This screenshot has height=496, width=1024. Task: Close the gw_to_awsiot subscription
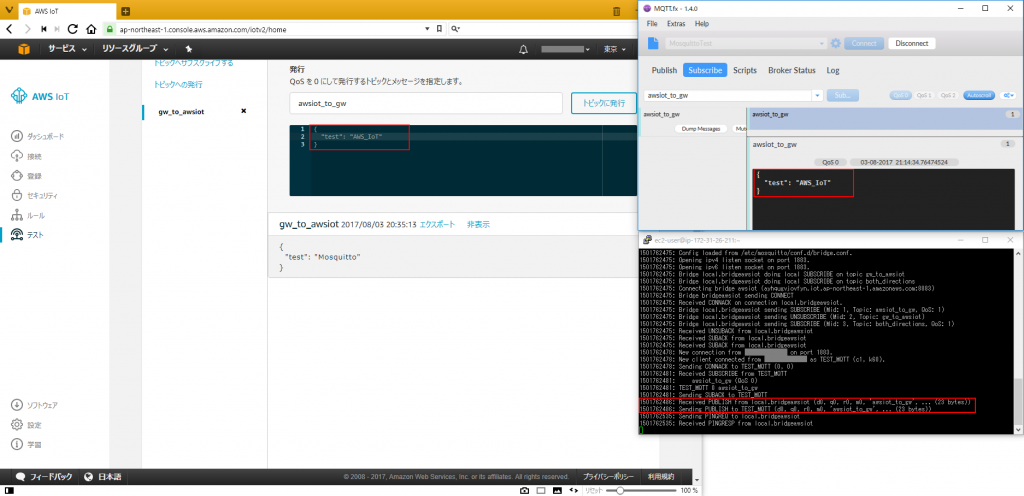click(244, 111)
